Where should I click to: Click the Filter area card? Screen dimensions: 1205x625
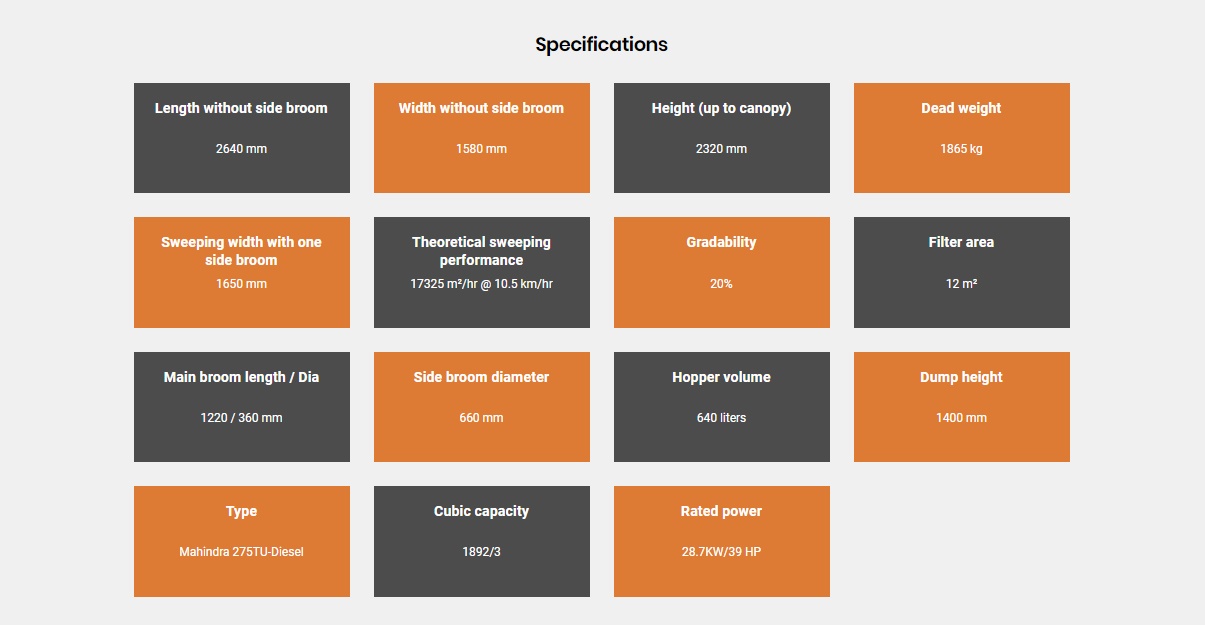[x=962, y=272]
